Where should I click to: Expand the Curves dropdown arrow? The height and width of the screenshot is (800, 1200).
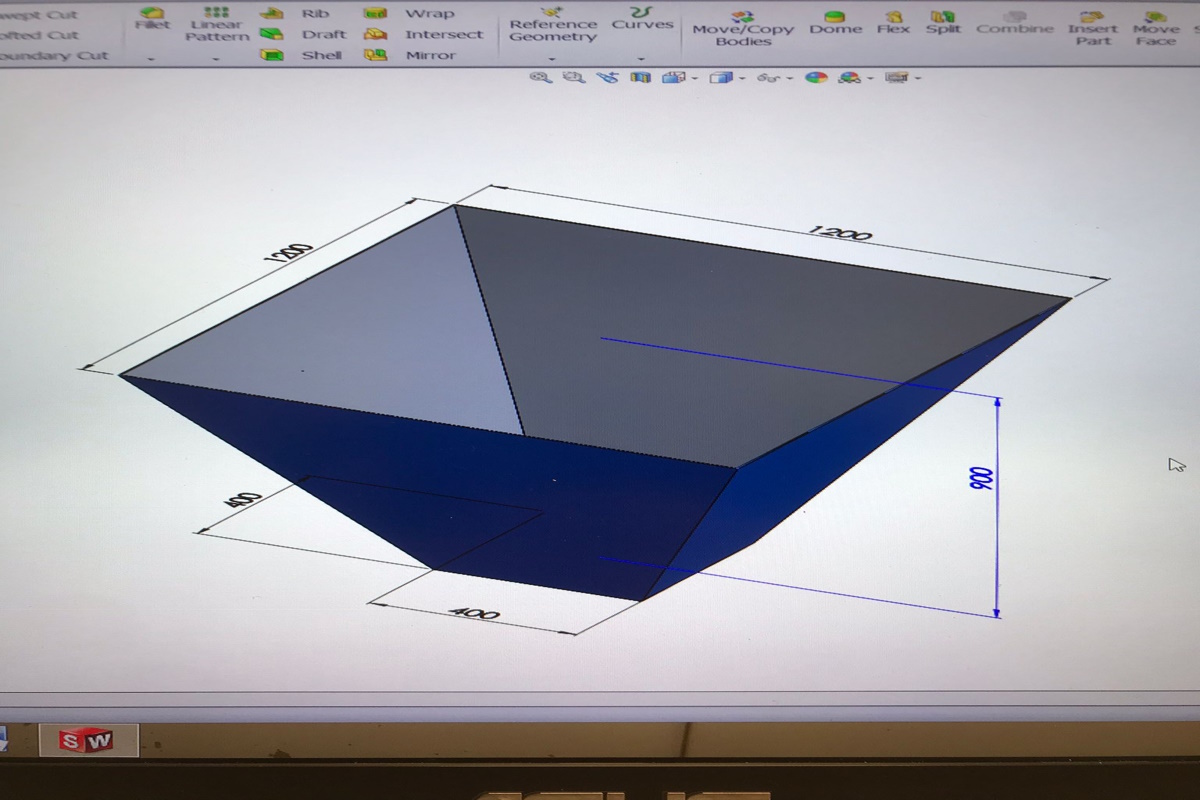coord(641,60)
